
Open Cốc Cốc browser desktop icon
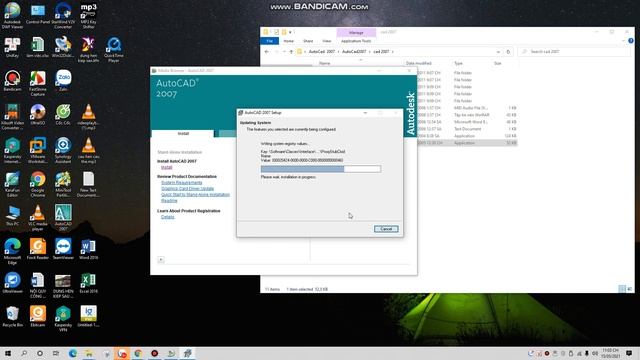(x=63, y=115)
